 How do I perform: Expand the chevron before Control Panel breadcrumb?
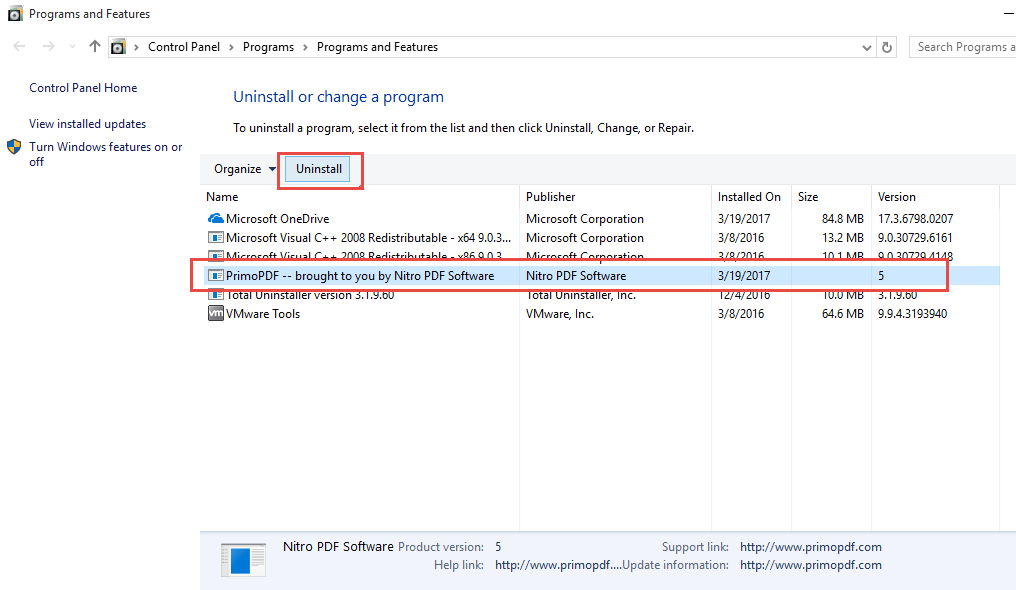(x=136, y=47)
